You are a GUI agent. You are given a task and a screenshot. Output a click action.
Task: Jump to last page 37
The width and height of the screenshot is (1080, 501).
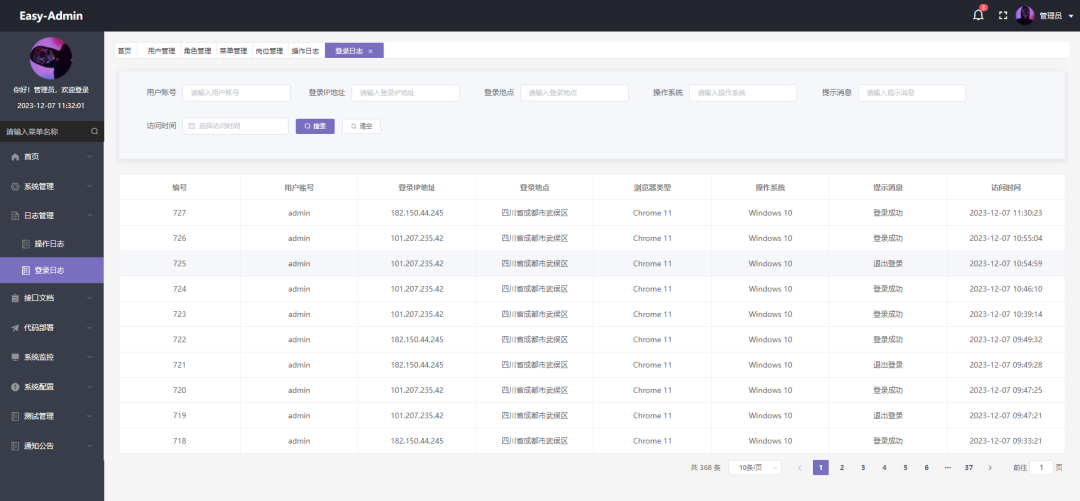coord(968,467)
